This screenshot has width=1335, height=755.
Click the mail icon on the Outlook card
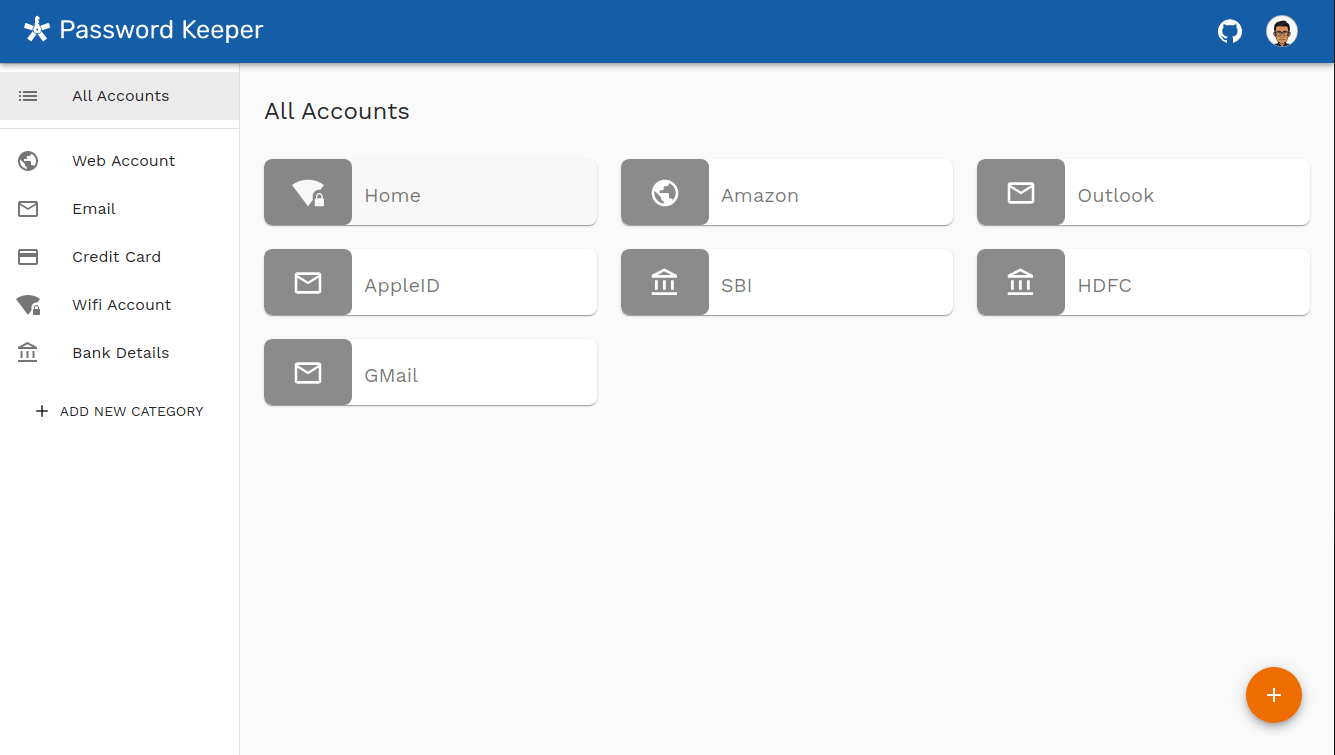(1021, 192)
